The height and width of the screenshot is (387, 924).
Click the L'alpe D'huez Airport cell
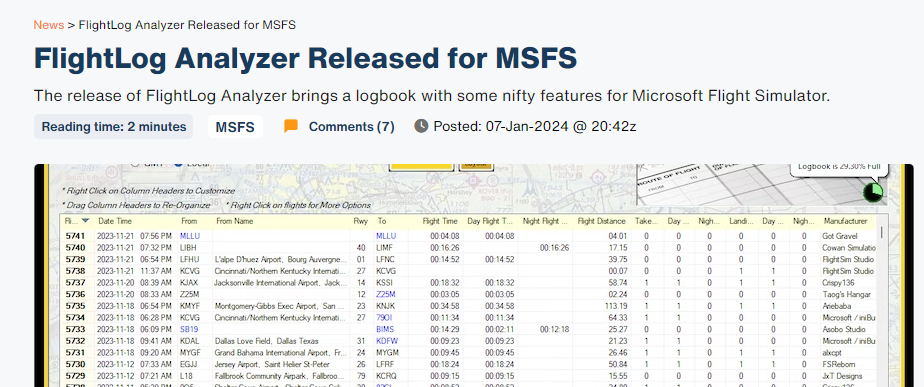280,259
